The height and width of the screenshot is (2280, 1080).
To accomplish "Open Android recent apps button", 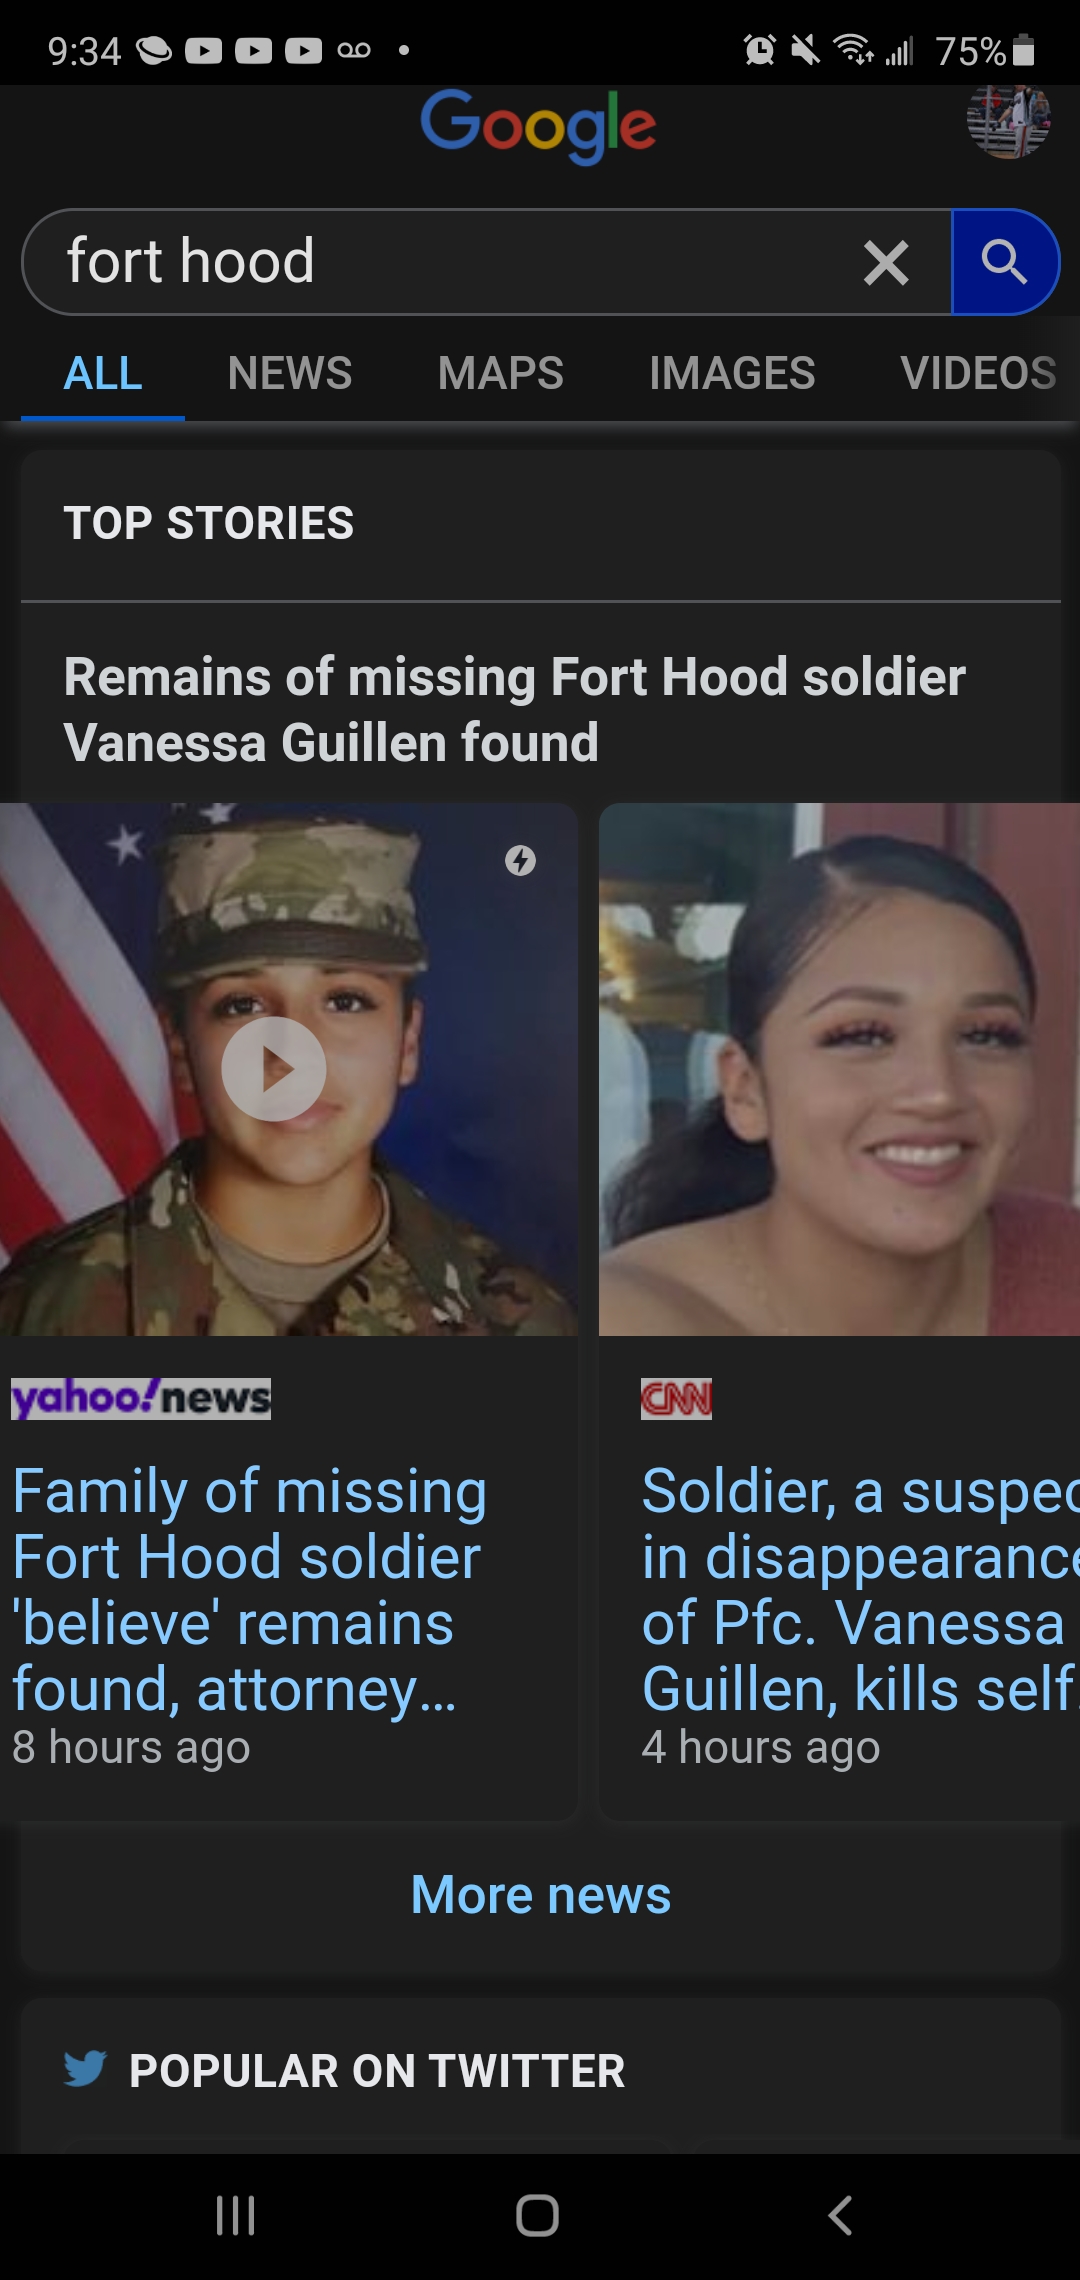I will pos(236,2215).
